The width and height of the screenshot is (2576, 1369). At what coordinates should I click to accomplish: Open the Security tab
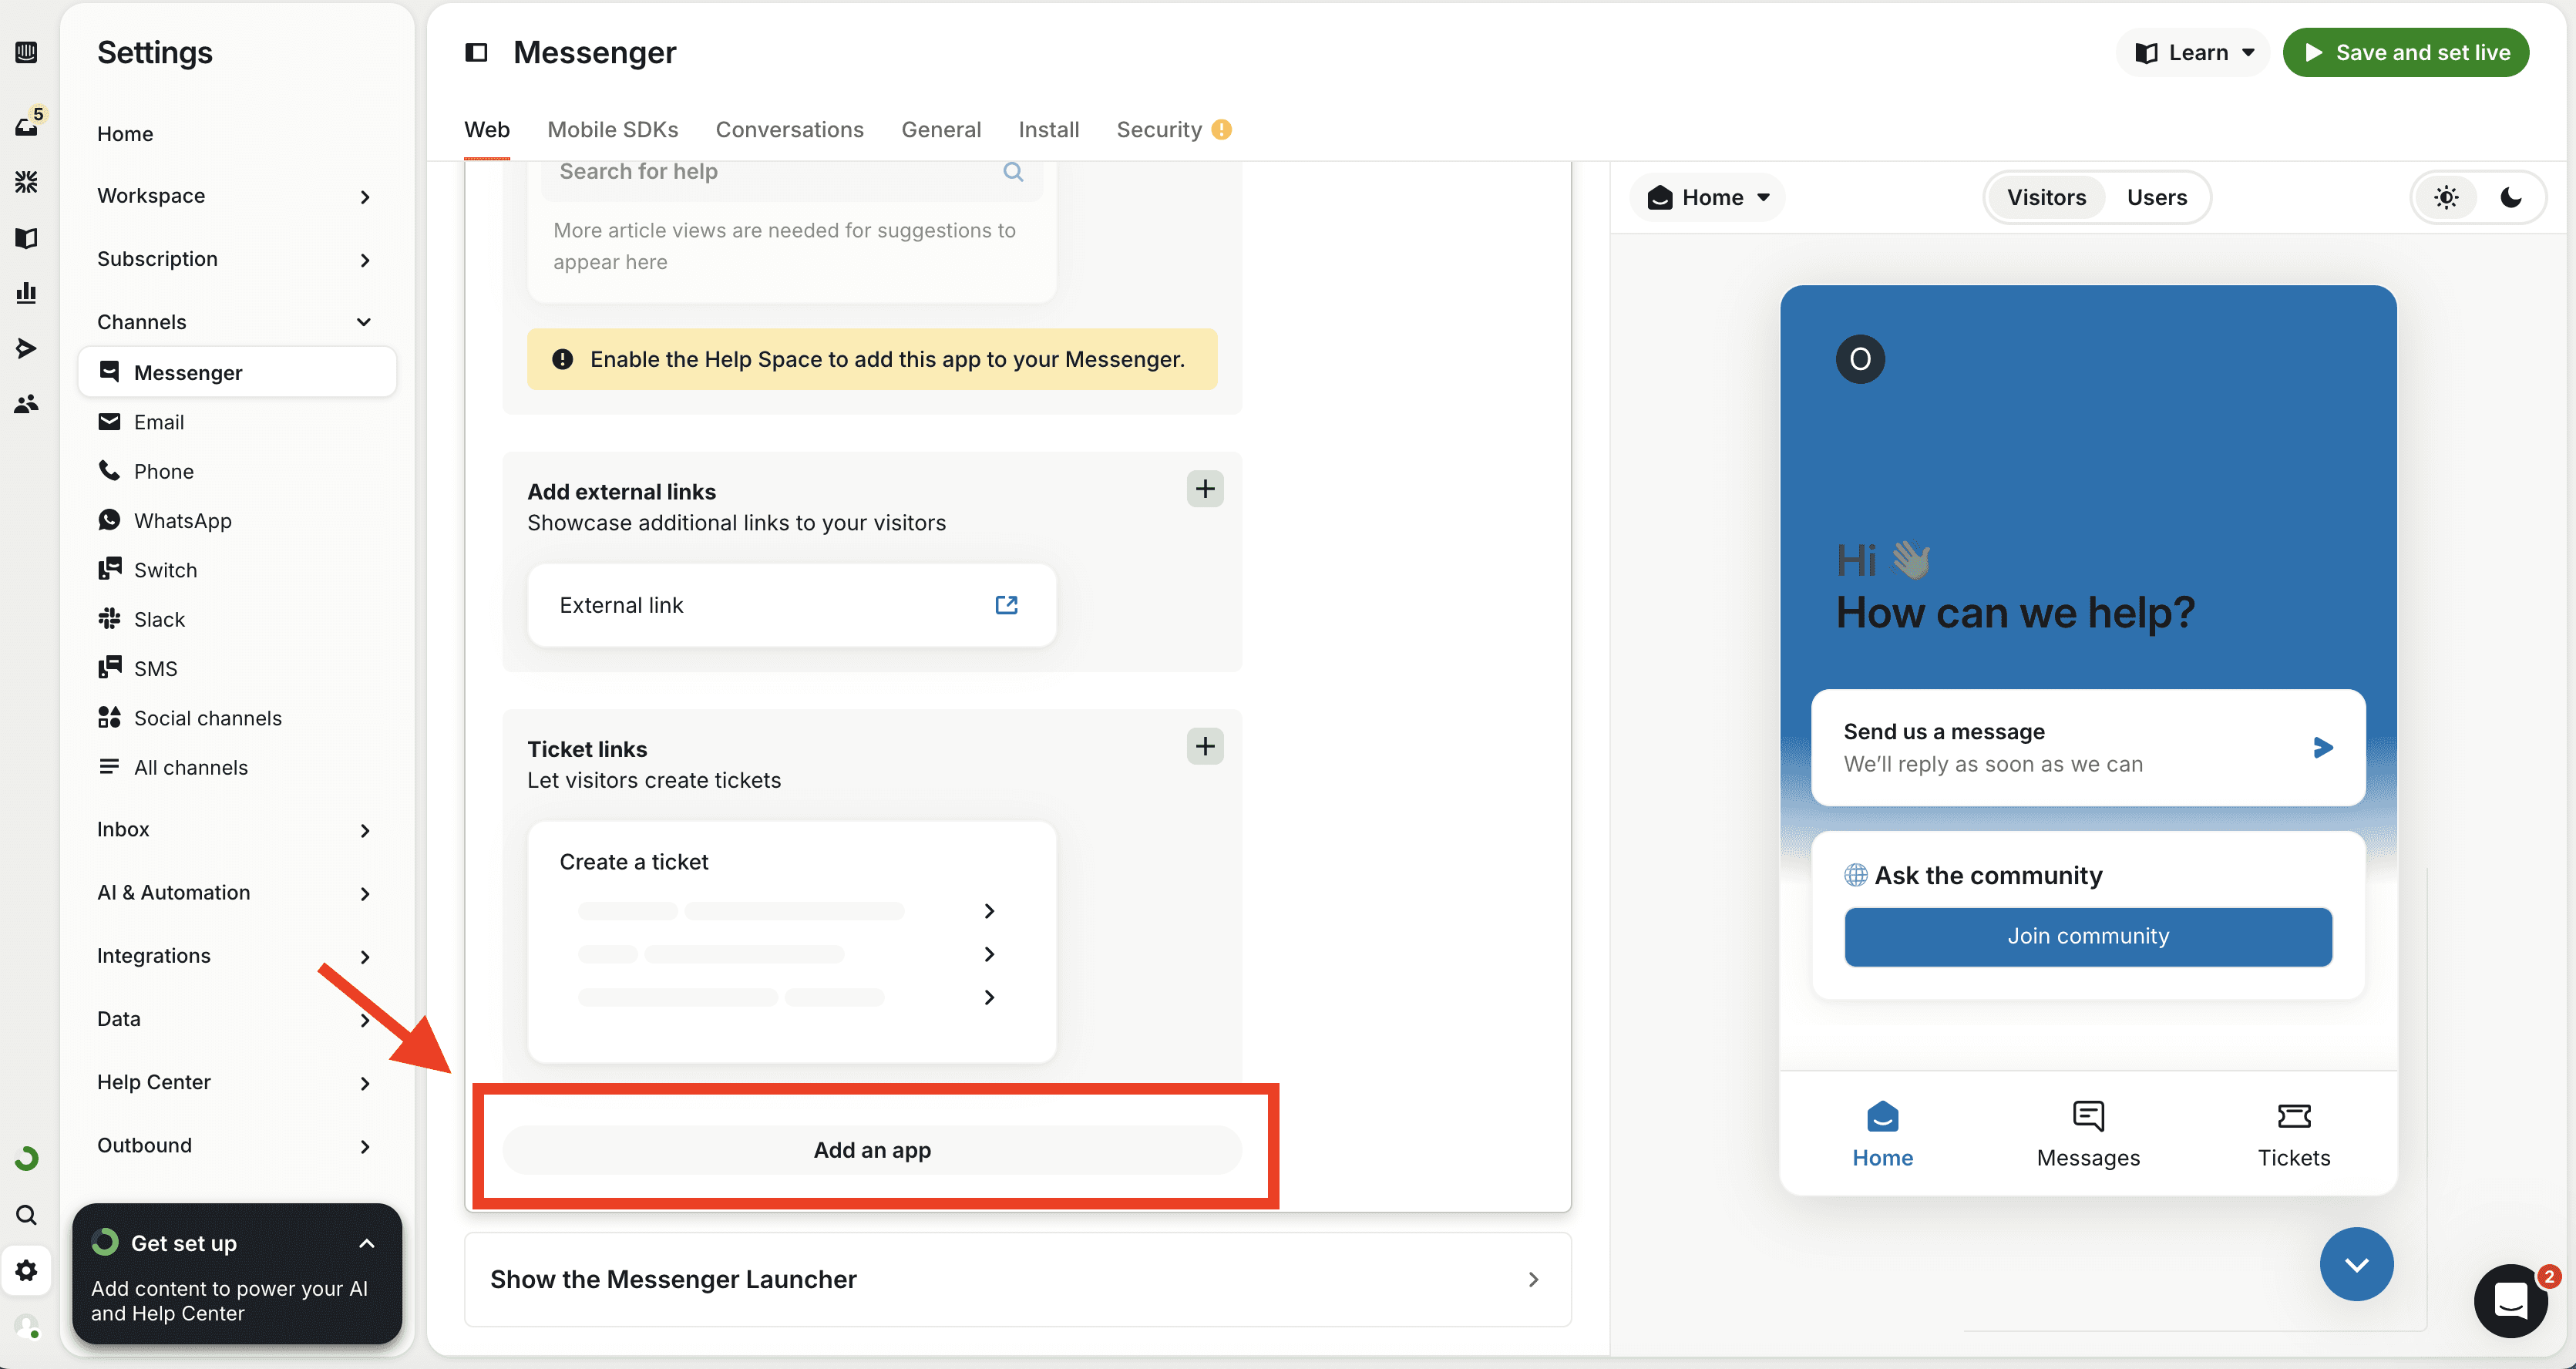coord(1159,129)
